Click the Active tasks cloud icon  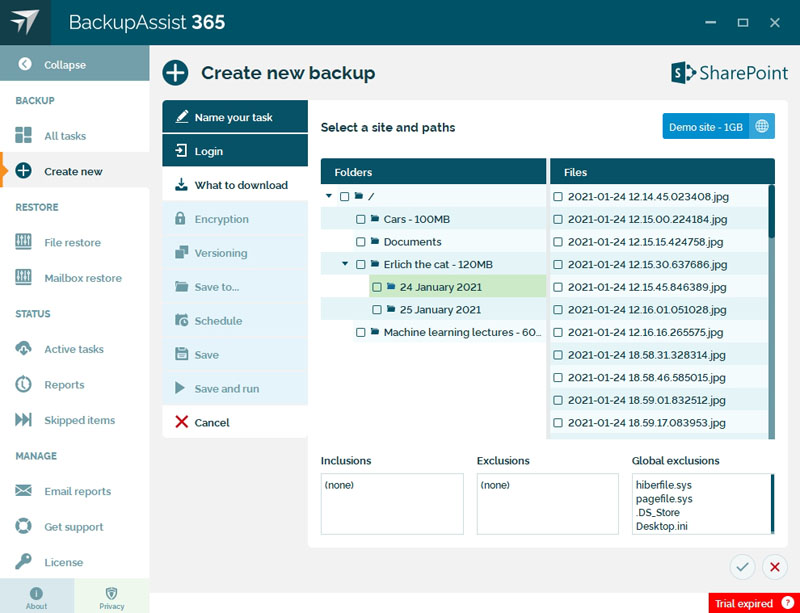(x=23, y=349)
